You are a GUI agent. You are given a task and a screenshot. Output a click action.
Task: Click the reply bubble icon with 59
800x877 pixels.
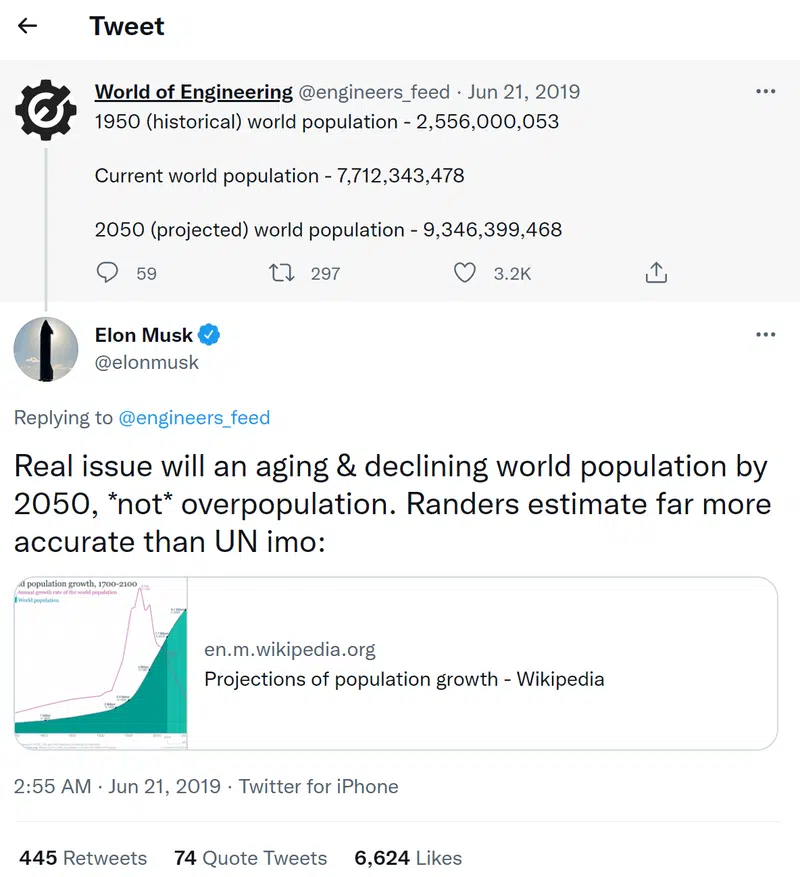click(x=107, y=273)
